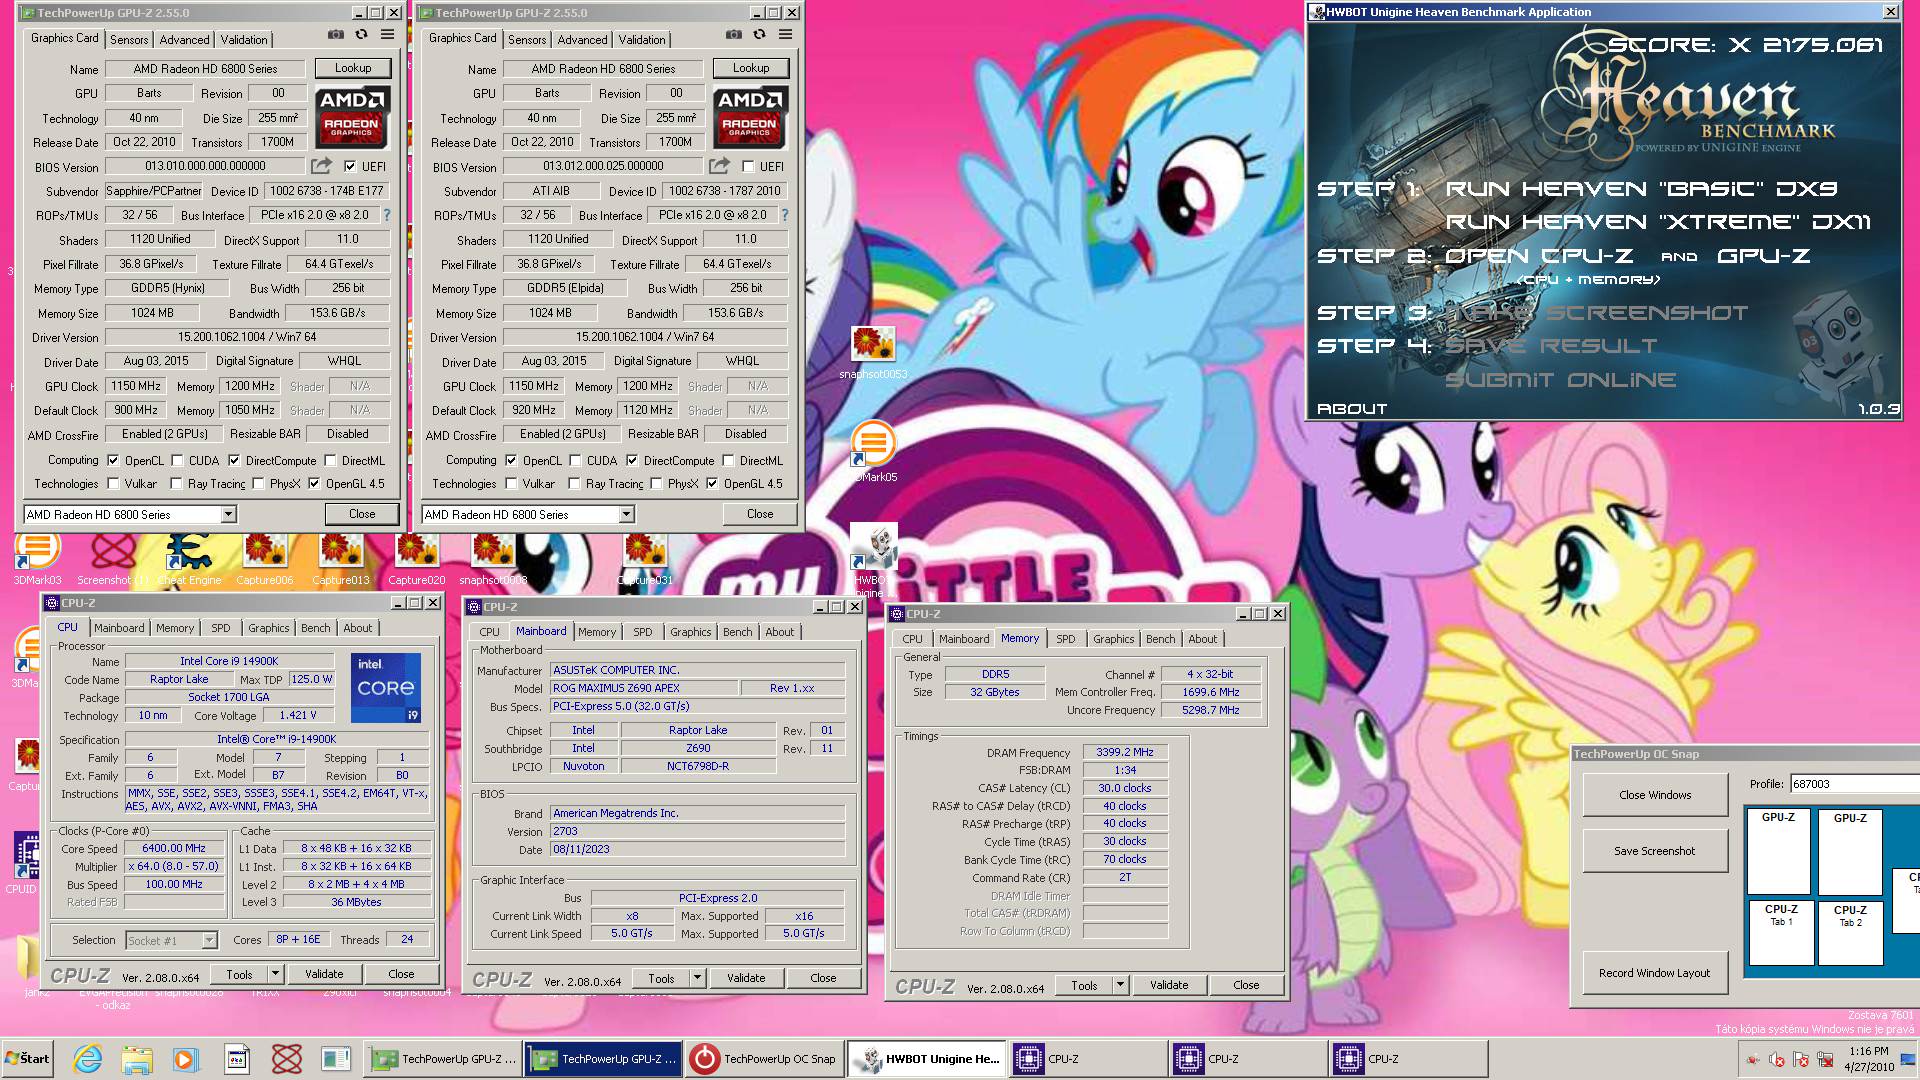Launch Internet Explorer from taskbar
The height and width of the screenshot is (1080, 1920).
(x=87, y=1059)
